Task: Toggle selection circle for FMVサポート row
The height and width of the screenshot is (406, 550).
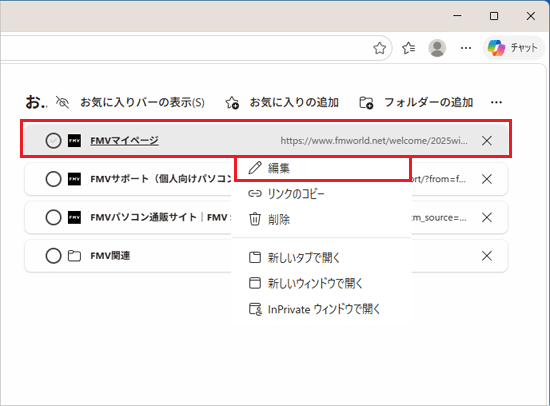Action: tap(53, 179)
